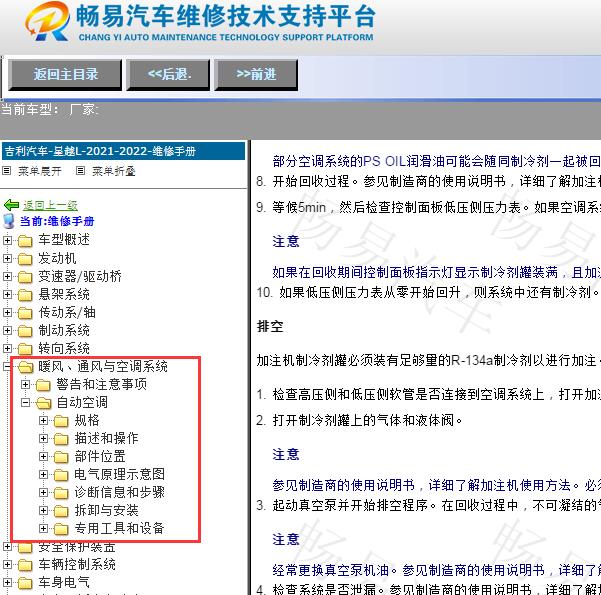Click the 诊断信息和步骤 folder icon

[61, 493]
